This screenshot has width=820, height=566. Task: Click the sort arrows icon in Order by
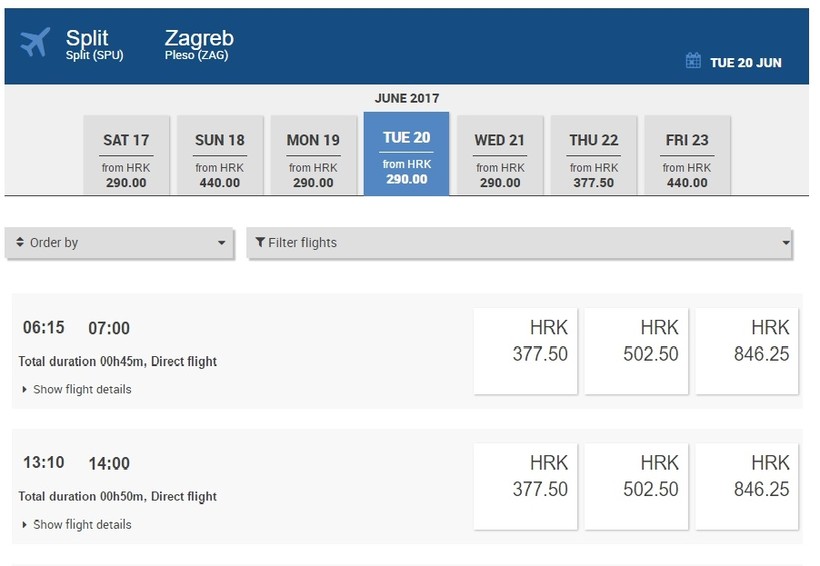tap(20, 243)
